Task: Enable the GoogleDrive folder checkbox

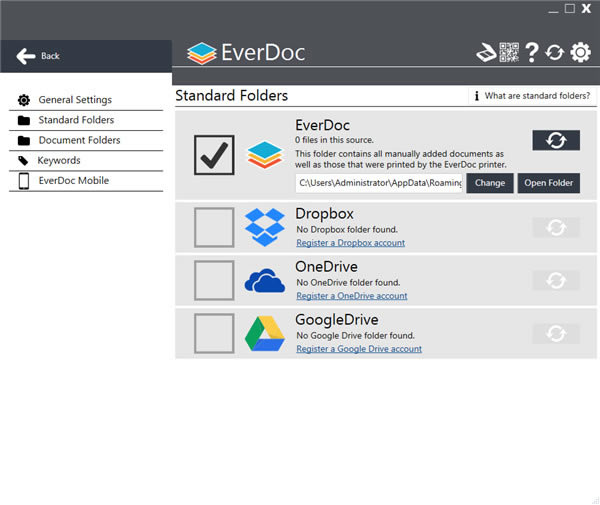Action: tap(214, 334)
